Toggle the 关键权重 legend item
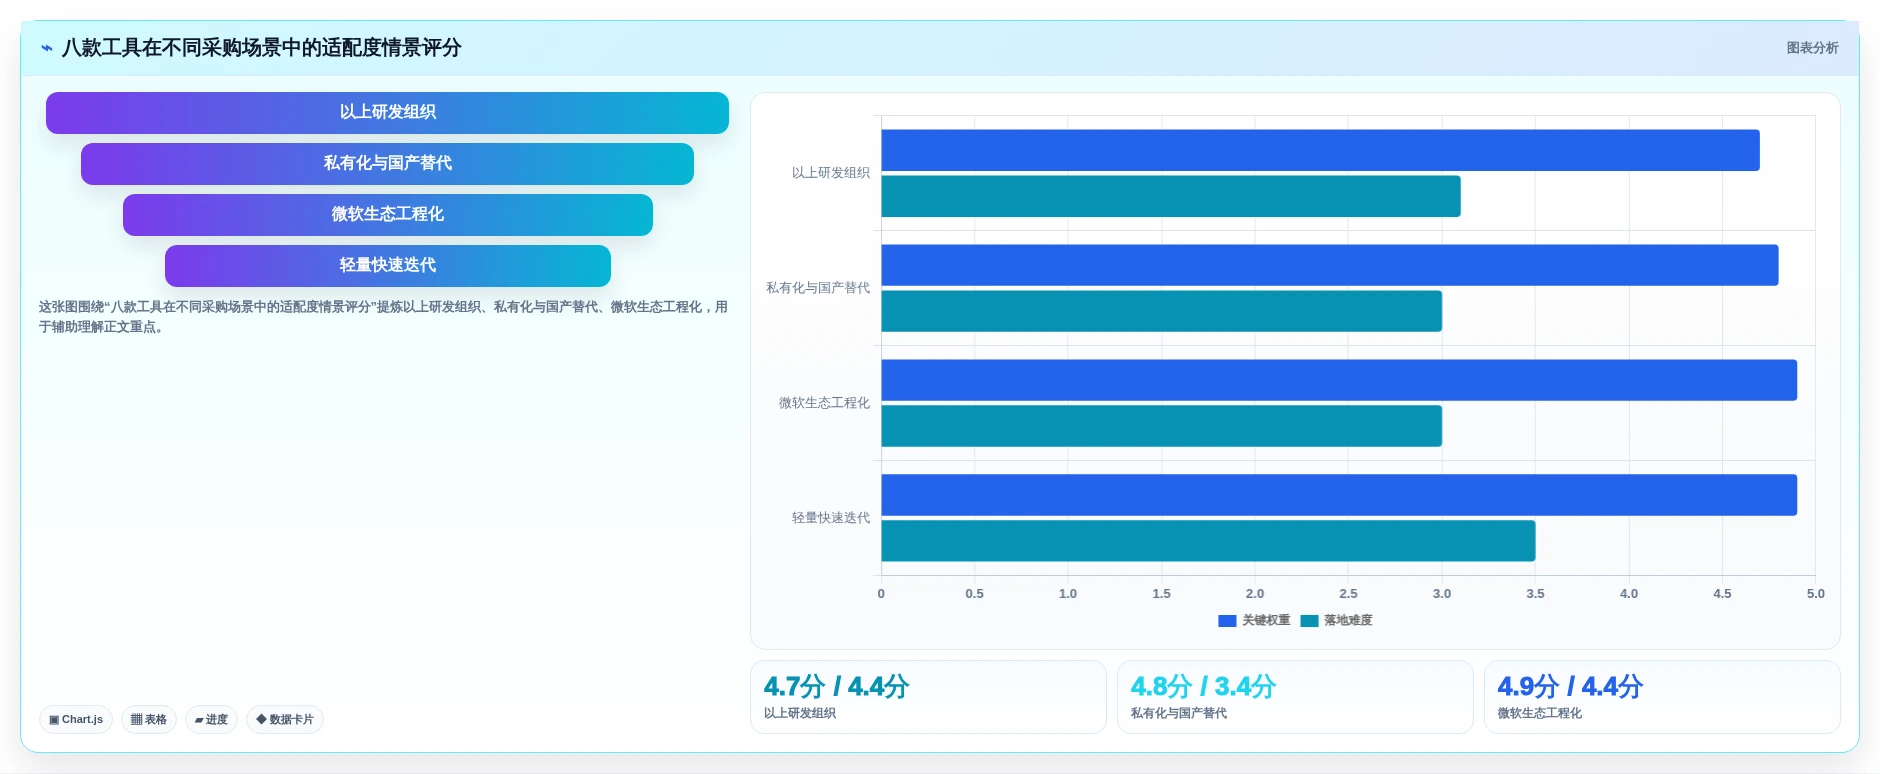This screenshot has height=774, width=1880. click(x=1254, y=621)
